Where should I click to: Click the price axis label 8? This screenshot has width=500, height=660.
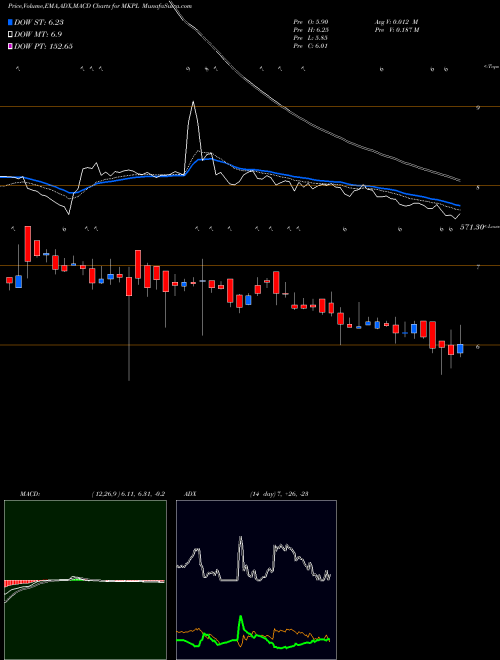coord(478,188)
